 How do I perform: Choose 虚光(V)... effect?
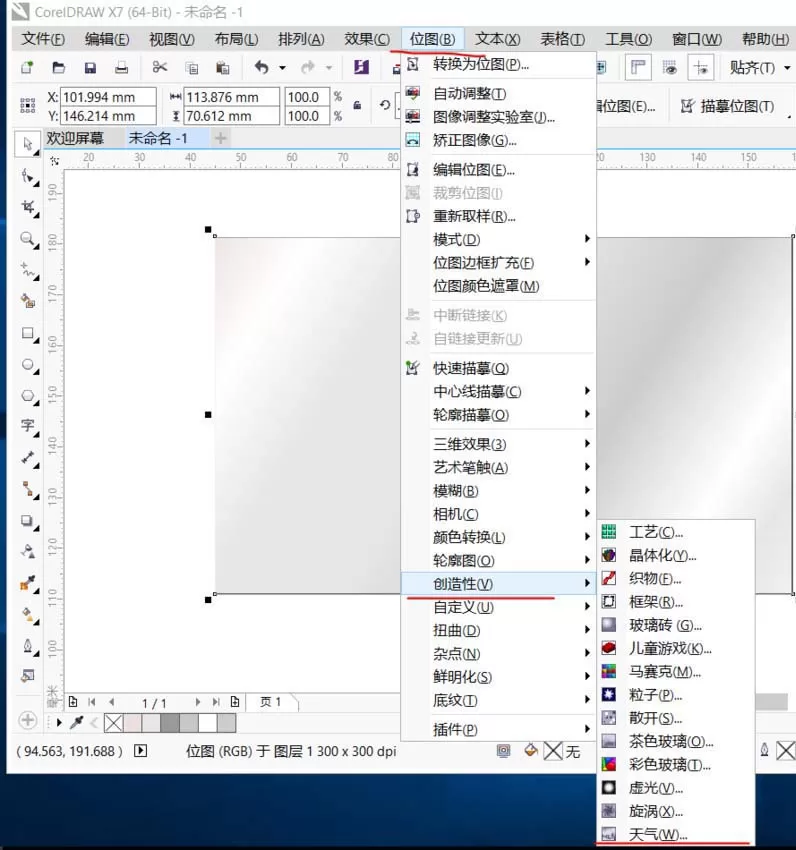677,788
